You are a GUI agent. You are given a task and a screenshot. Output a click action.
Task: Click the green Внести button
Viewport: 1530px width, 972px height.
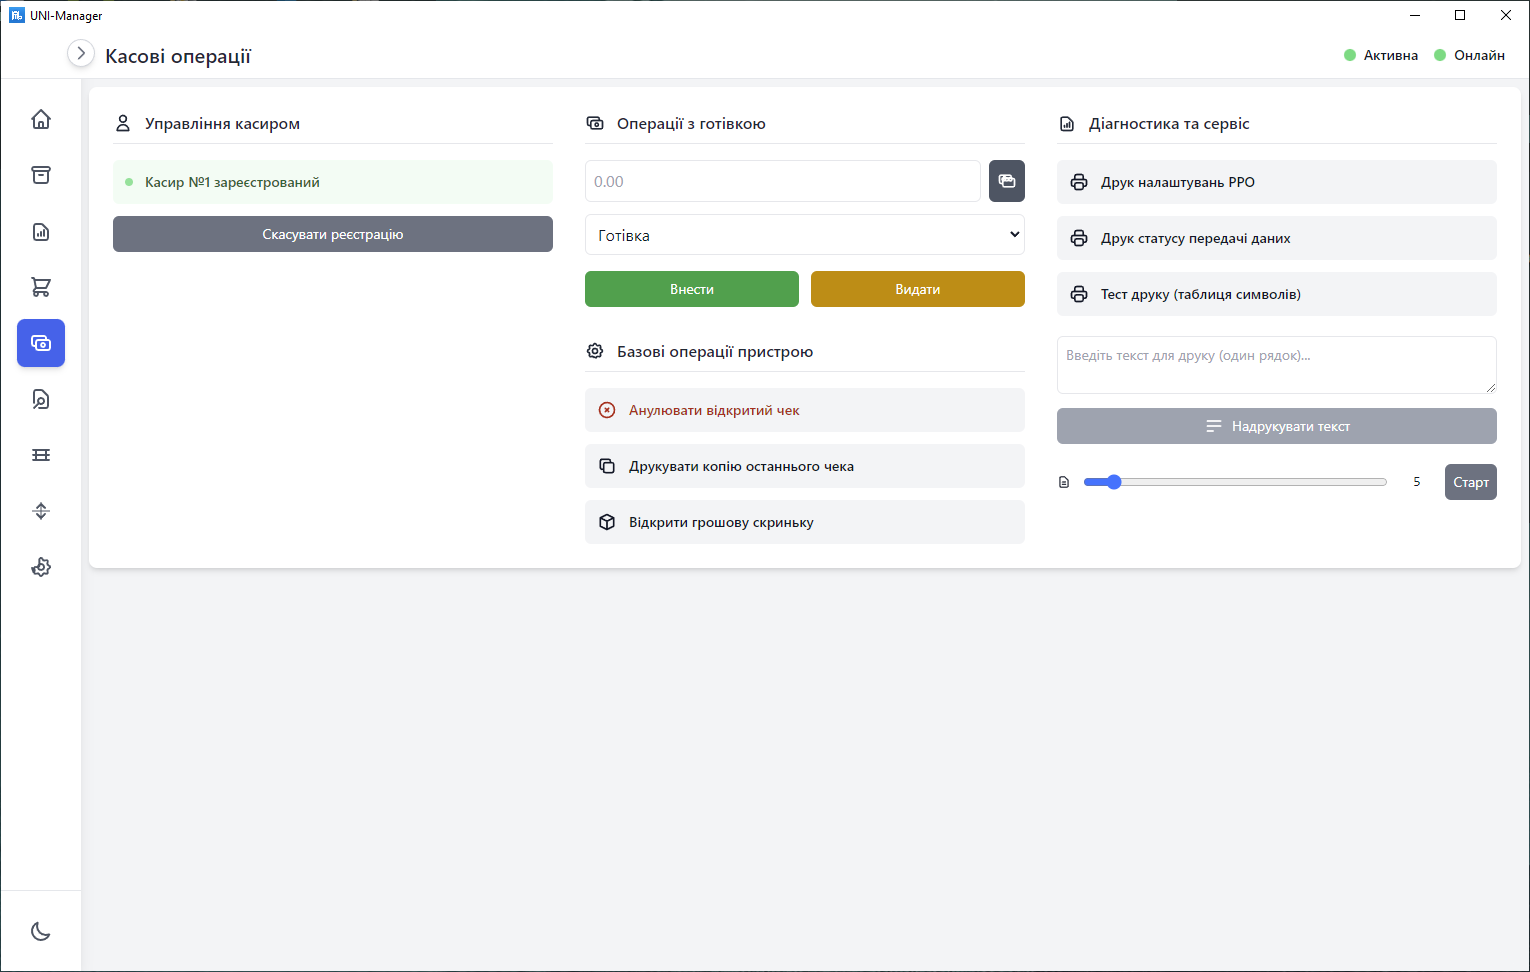(692, 289)
